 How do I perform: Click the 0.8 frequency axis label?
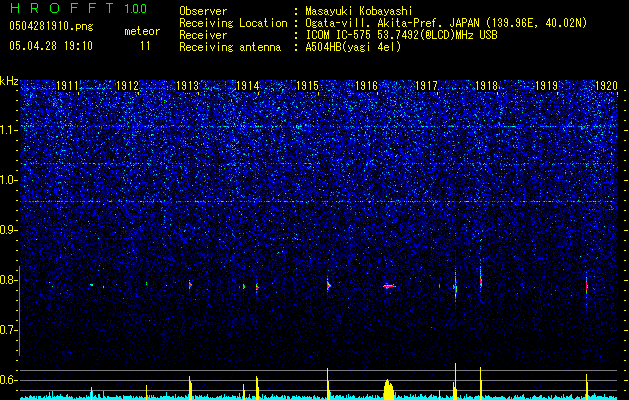[9, 280]
